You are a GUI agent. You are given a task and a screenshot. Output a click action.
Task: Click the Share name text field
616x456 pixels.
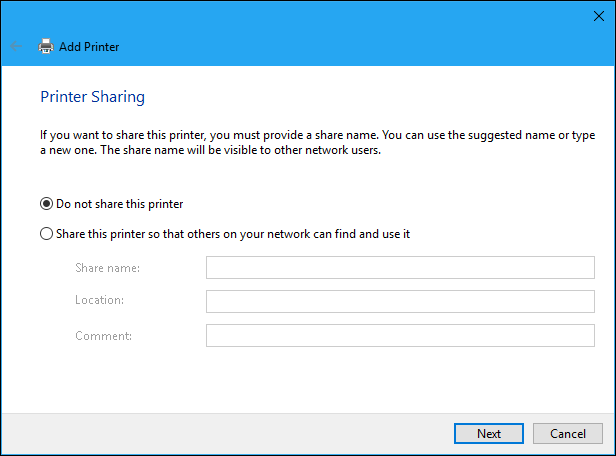click(400, 267)
